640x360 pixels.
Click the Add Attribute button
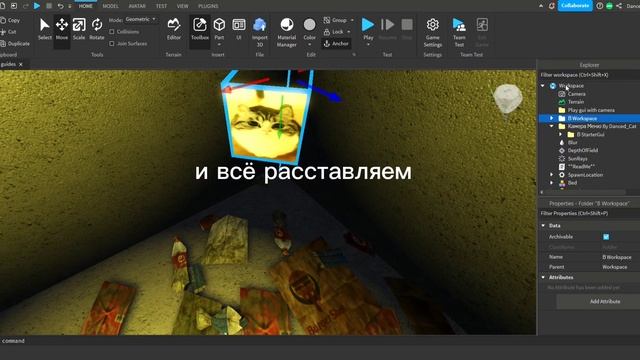click(605, 301)
